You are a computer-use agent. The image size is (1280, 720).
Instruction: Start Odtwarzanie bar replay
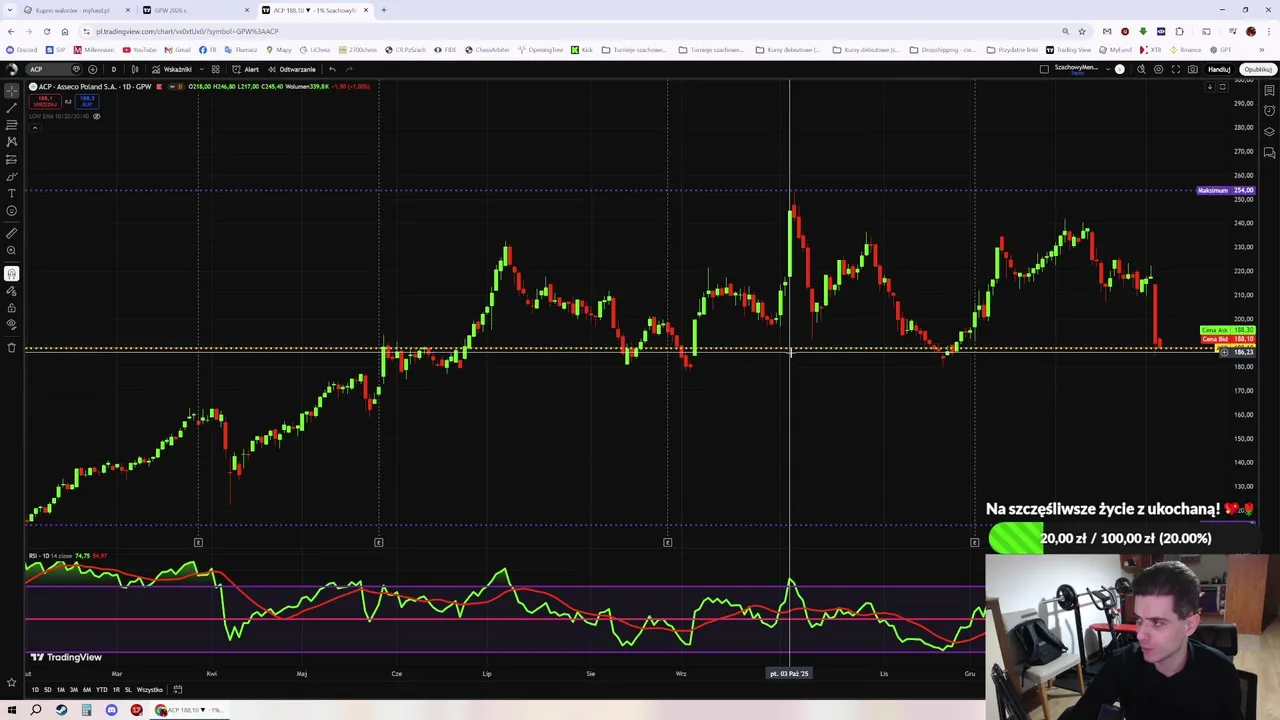click(x=291, y=69)
